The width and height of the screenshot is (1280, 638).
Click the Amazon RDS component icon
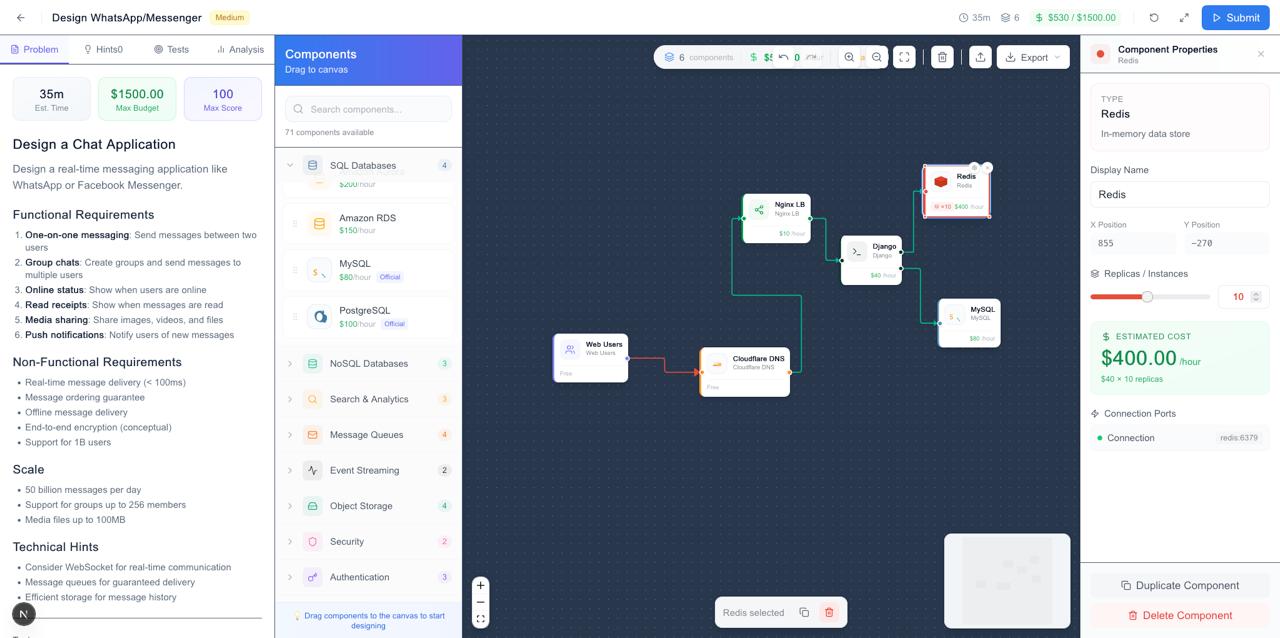[x=319, y=223]
